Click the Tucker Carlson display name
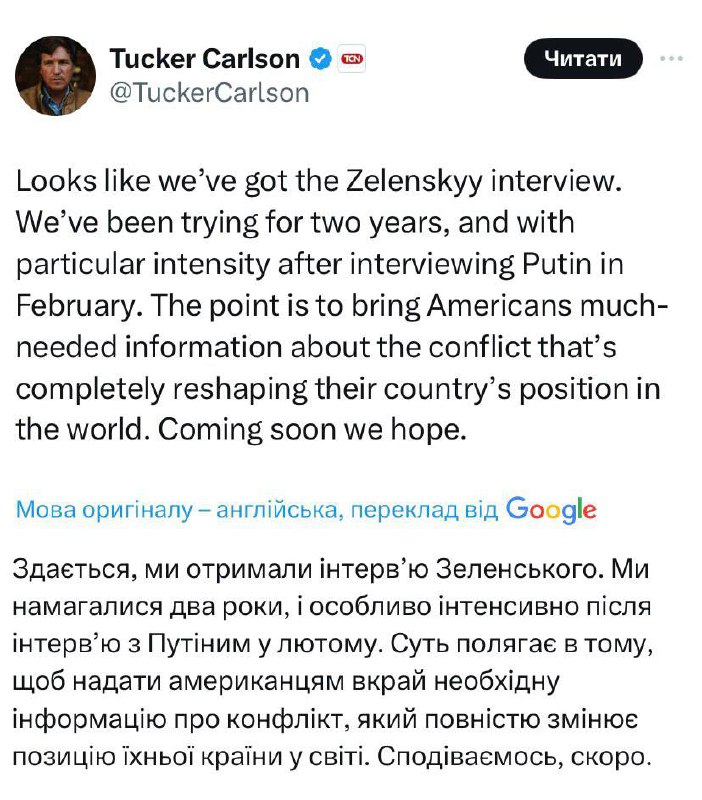The width and height of the screenshot is (702, 800). click(203, 59)
